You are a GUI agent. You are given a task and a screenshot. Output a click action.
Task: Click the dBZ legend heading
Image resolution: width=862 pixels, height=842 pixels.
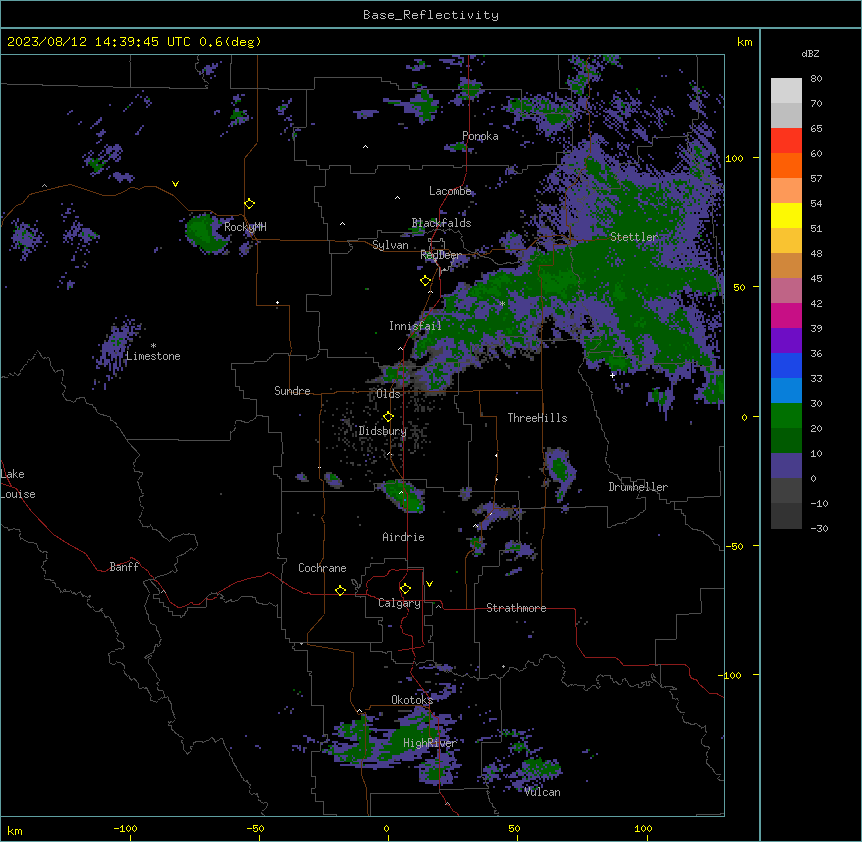click(810, 54)
